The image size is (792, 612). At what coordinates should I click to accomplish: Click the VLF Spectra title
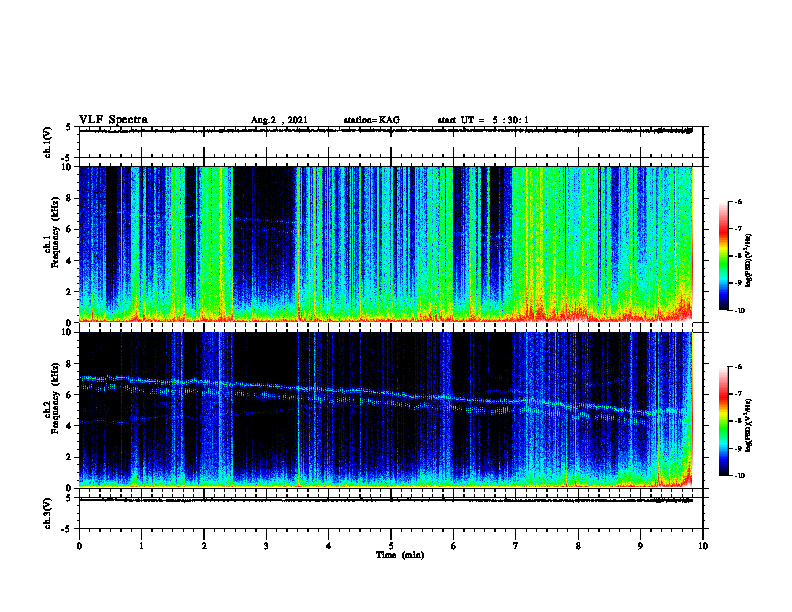(x=113, y=120)
